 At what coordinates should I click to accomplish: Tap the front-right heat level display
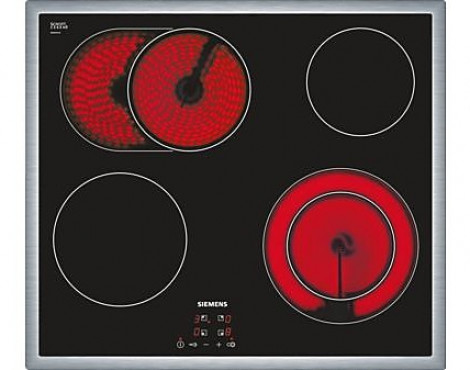click(x=228, y=332)
